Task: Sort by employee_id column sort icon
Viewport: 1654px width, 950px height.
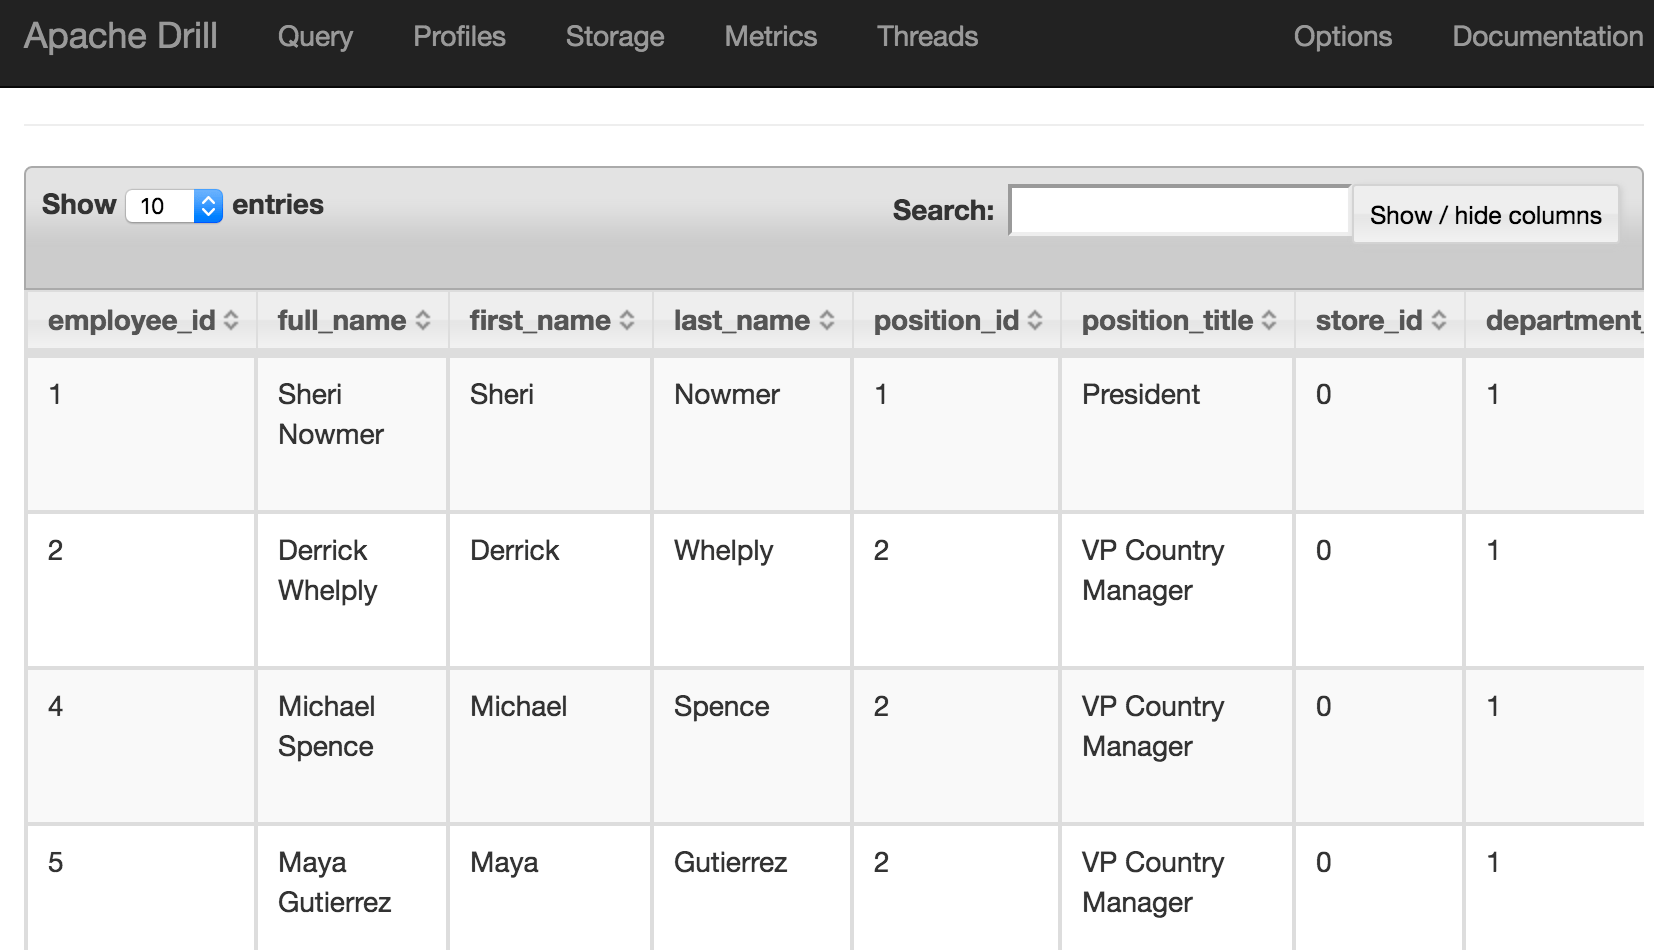Action: click(x=231, y=320)
